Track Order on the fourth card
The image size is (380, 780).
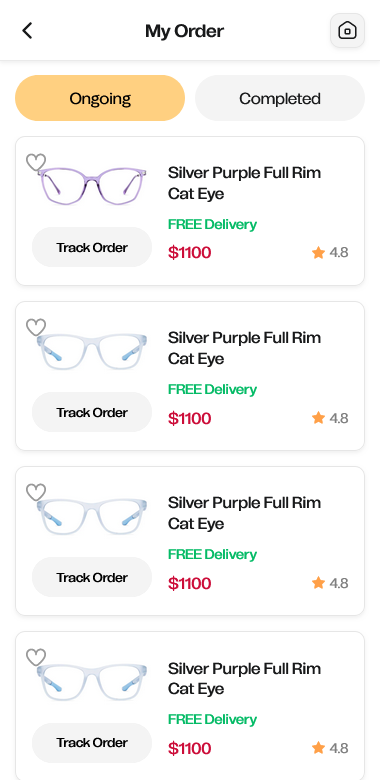[x=92, y=743]
